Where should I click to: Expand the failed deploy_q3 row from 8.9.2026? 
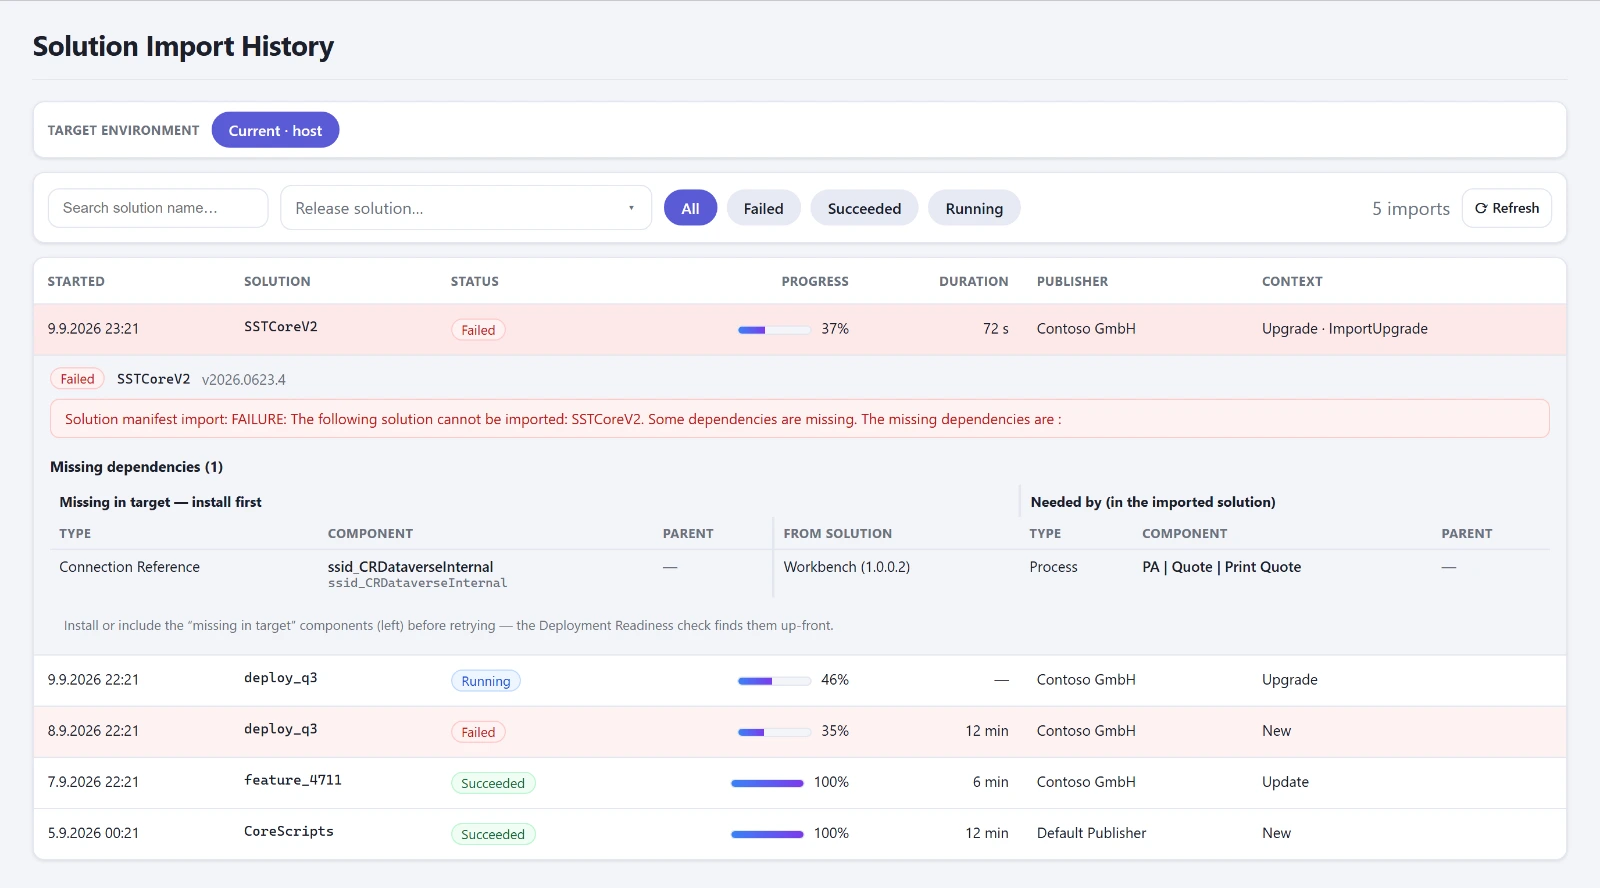tap(800, 731)
